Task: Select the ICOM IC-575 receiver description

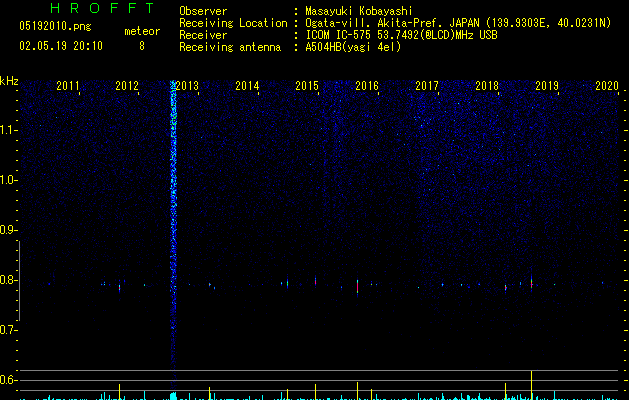Action: [x=401, y=35]
